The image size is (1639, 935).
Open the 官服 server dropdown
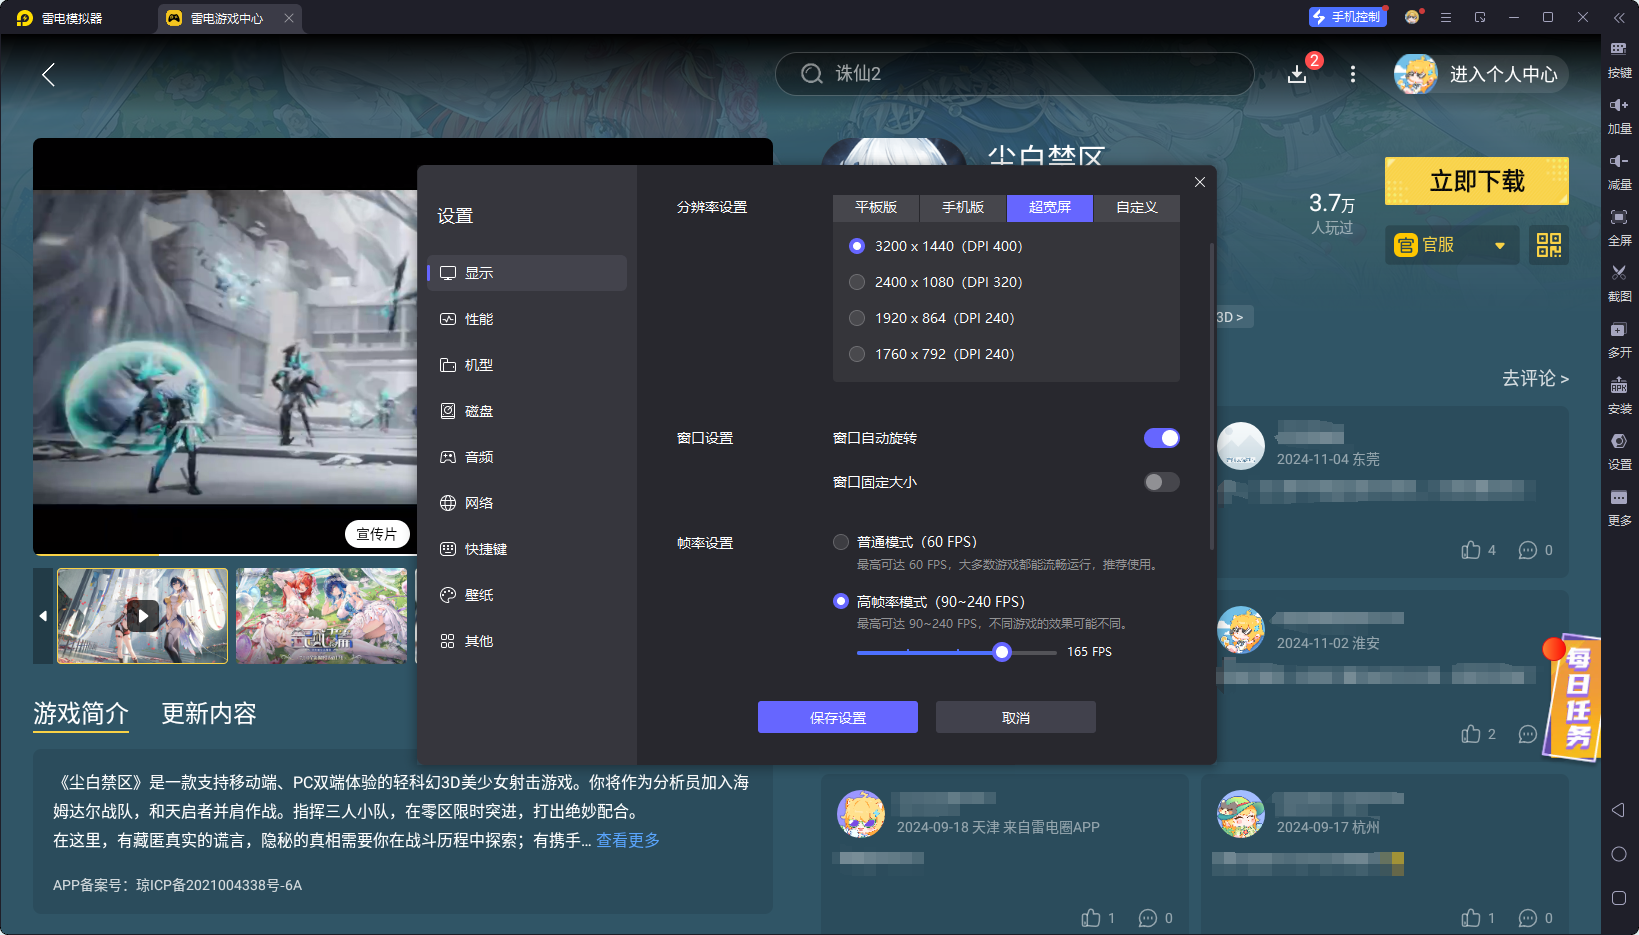pos(1452,245)
